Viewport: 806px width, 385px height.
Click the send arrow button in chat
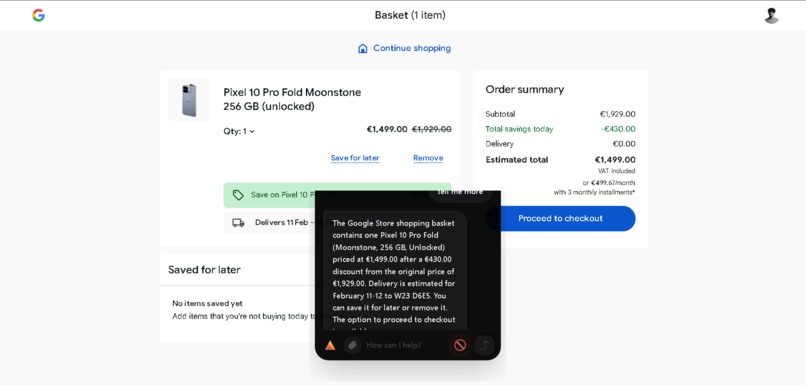(x=484, y=345)
